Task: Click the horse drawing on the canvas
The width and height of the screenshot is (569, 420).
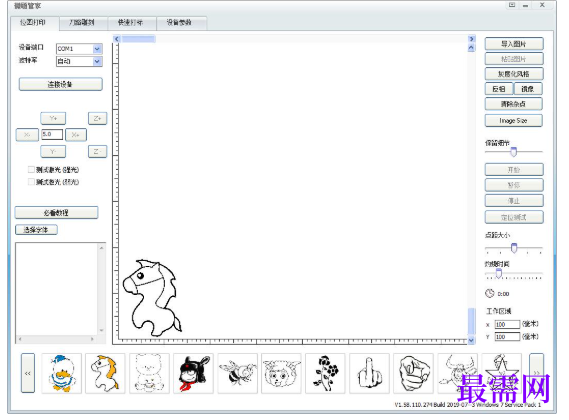Action: (152, 298)
